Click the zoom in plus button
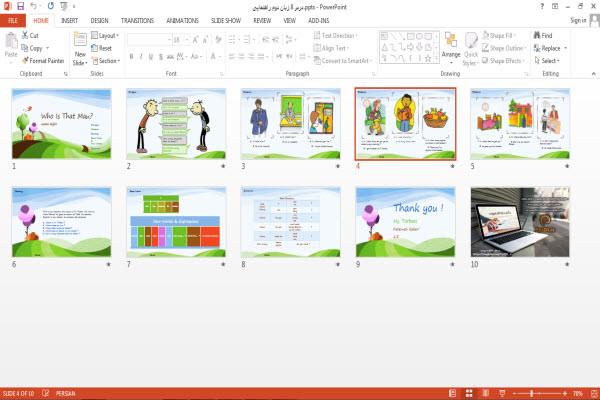 [565, 393]
